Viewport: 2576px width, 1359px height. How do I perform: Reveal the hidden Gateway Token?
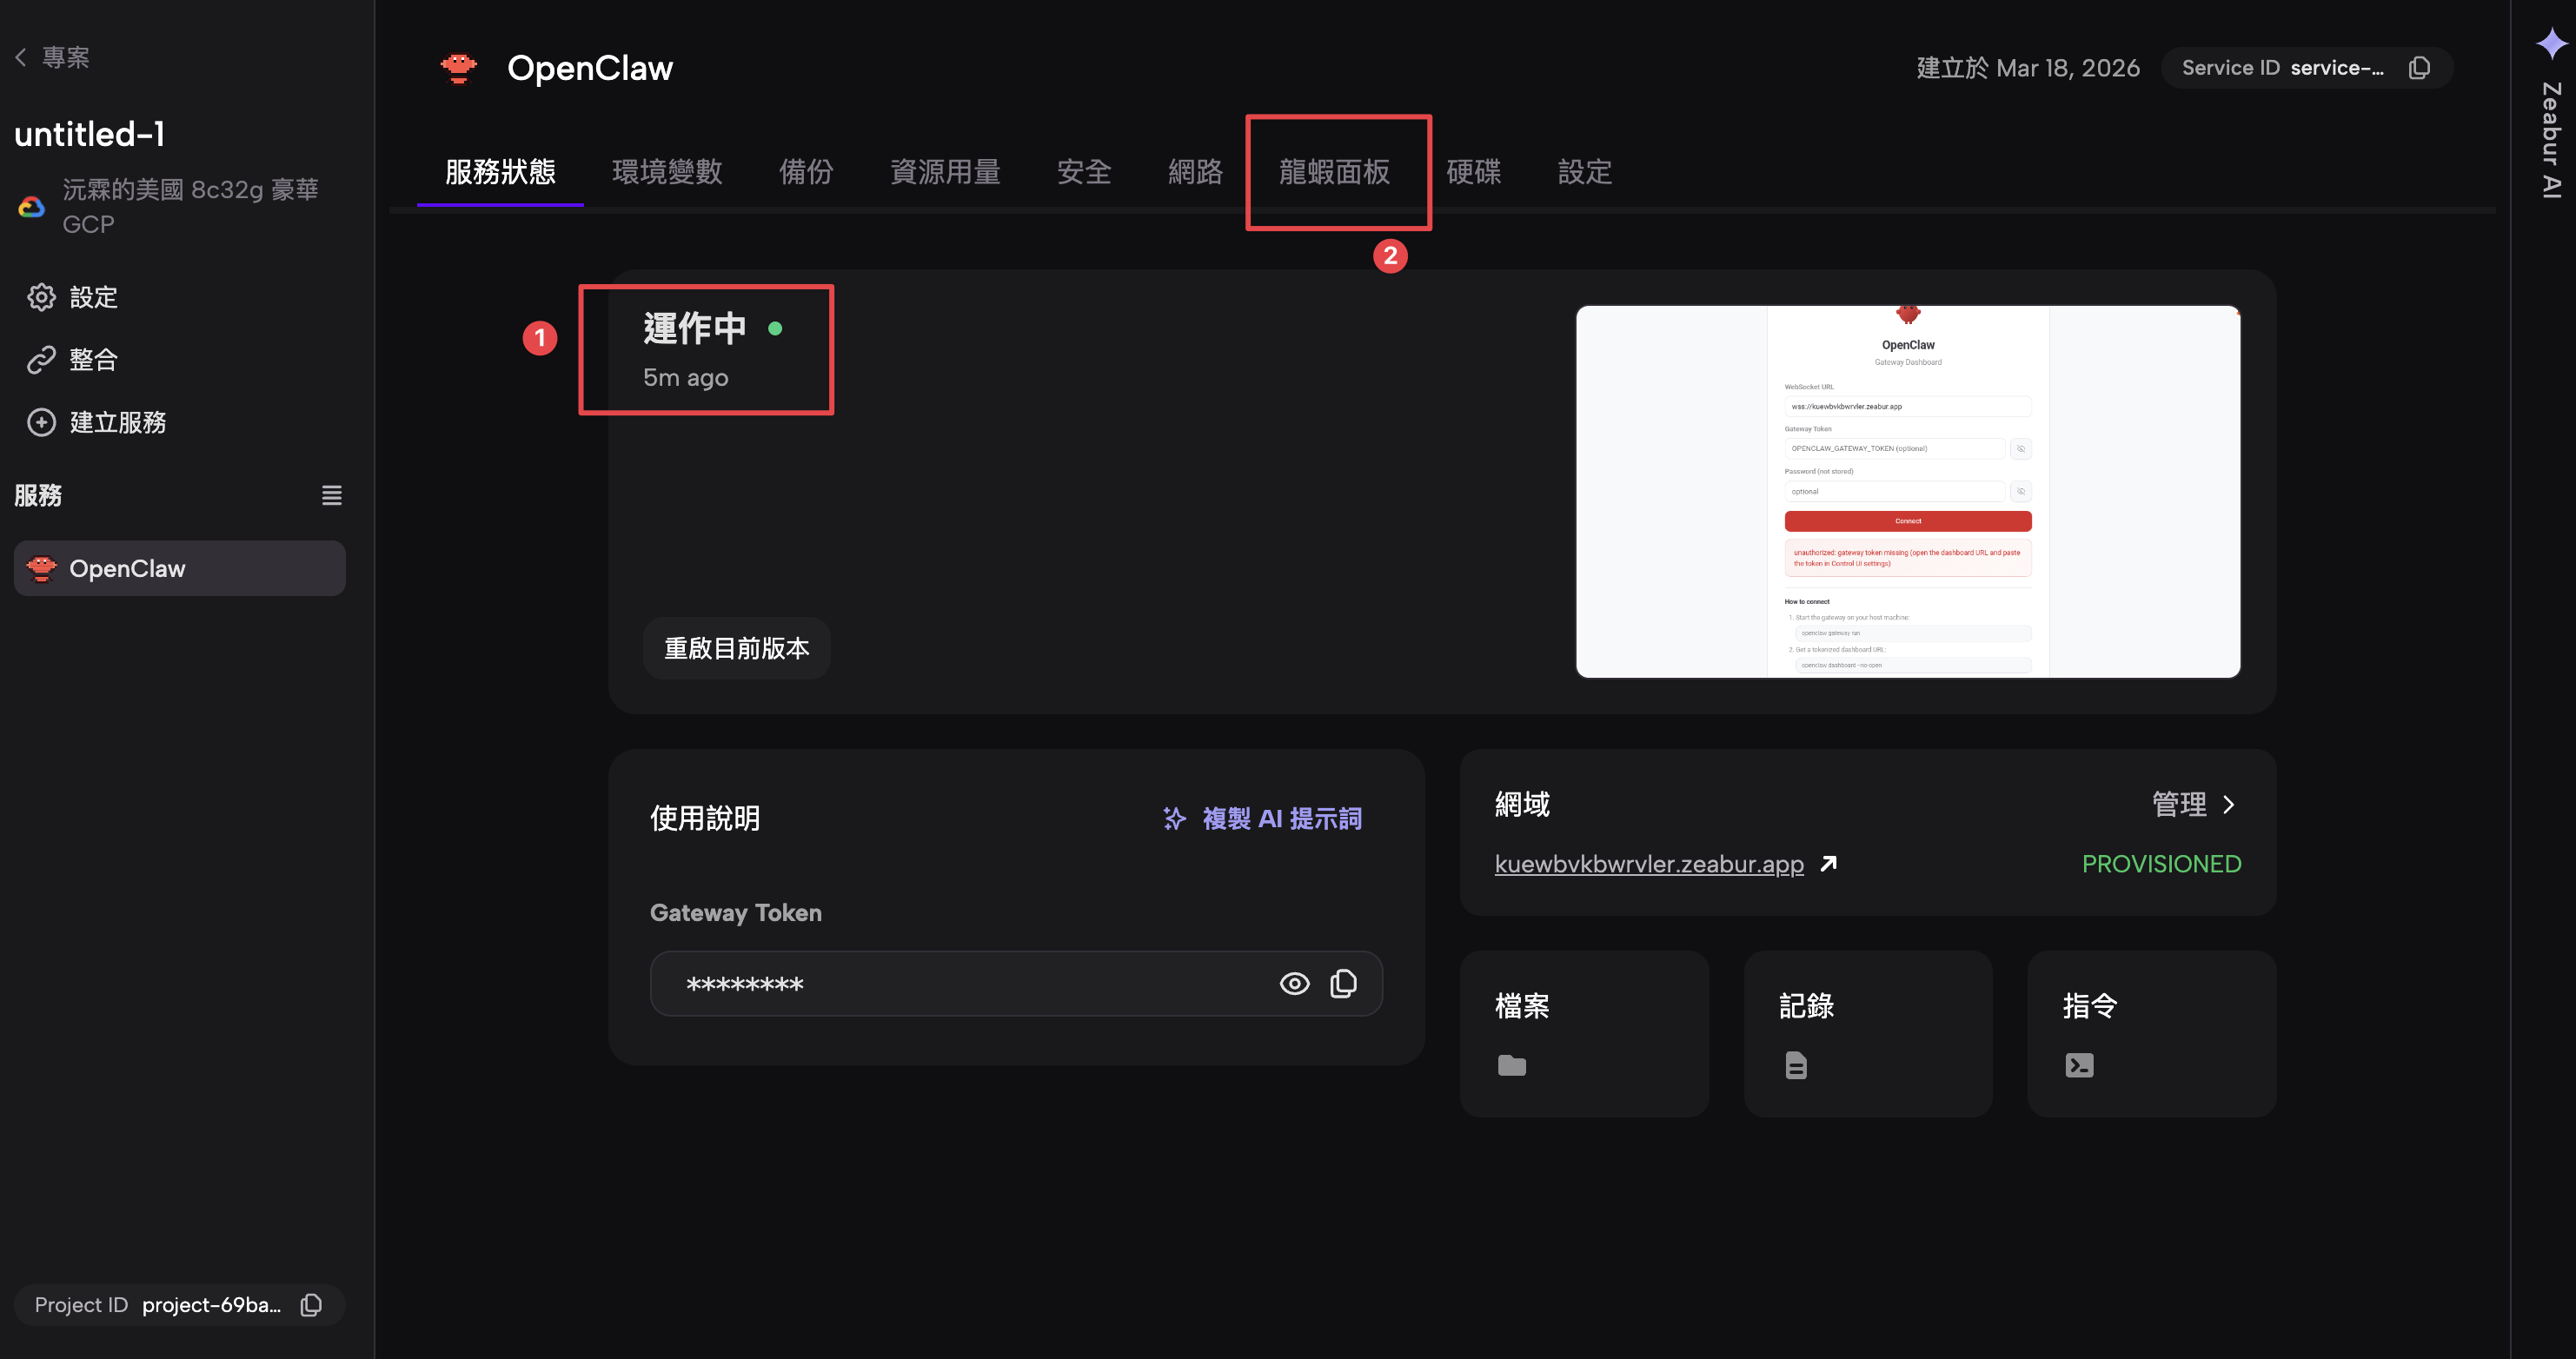coord(1293,983)
